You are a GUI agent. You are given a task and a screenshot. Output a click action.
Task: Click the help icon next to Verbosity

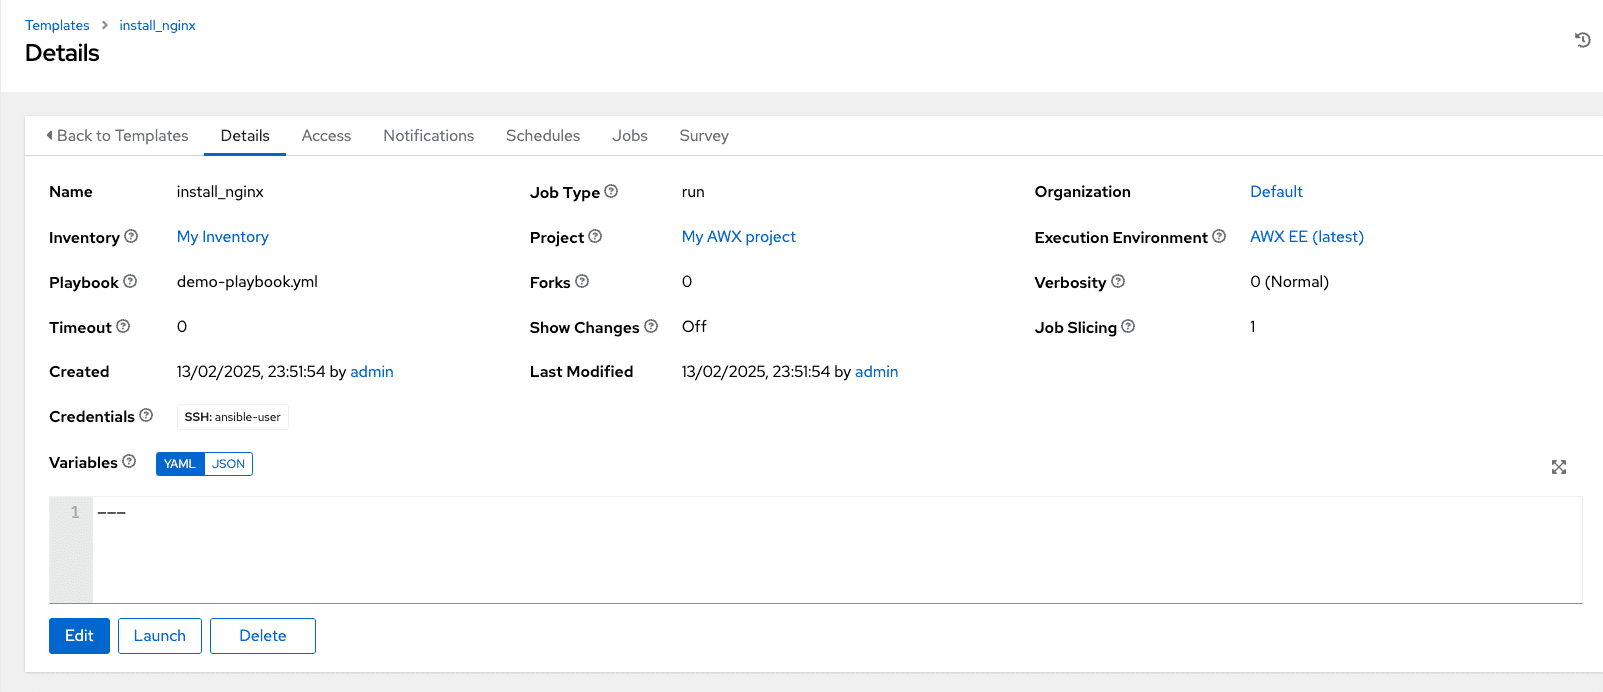click(x=1118, y=281)
